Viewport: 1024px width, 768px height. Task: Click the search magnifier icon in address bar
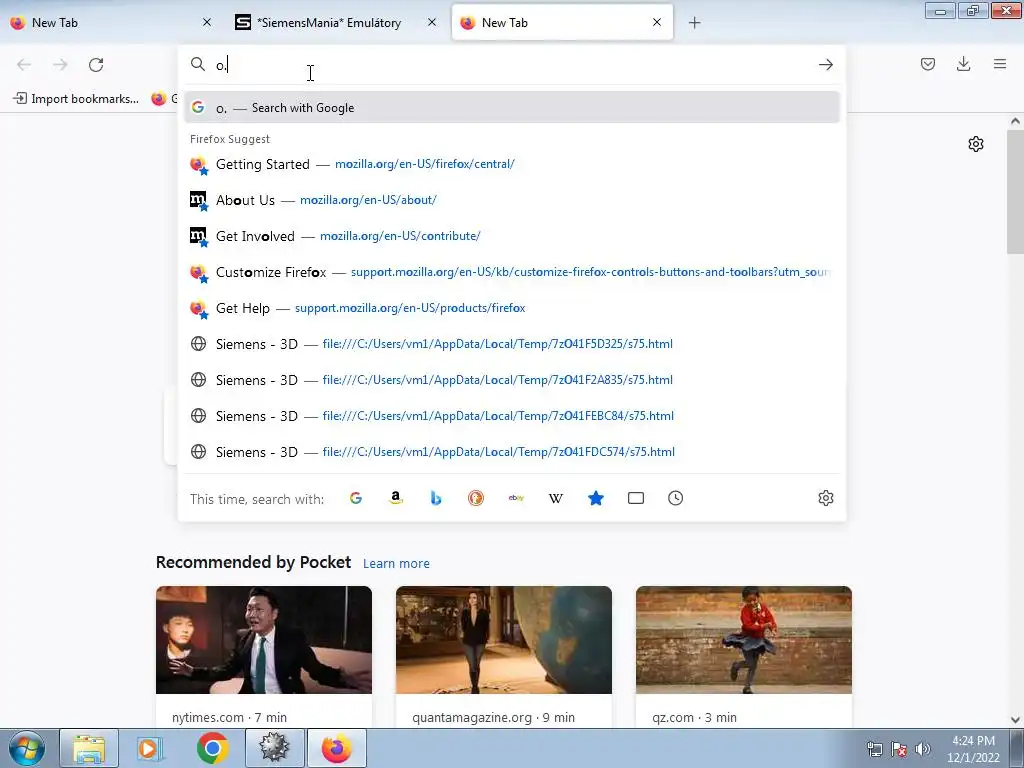198,64
